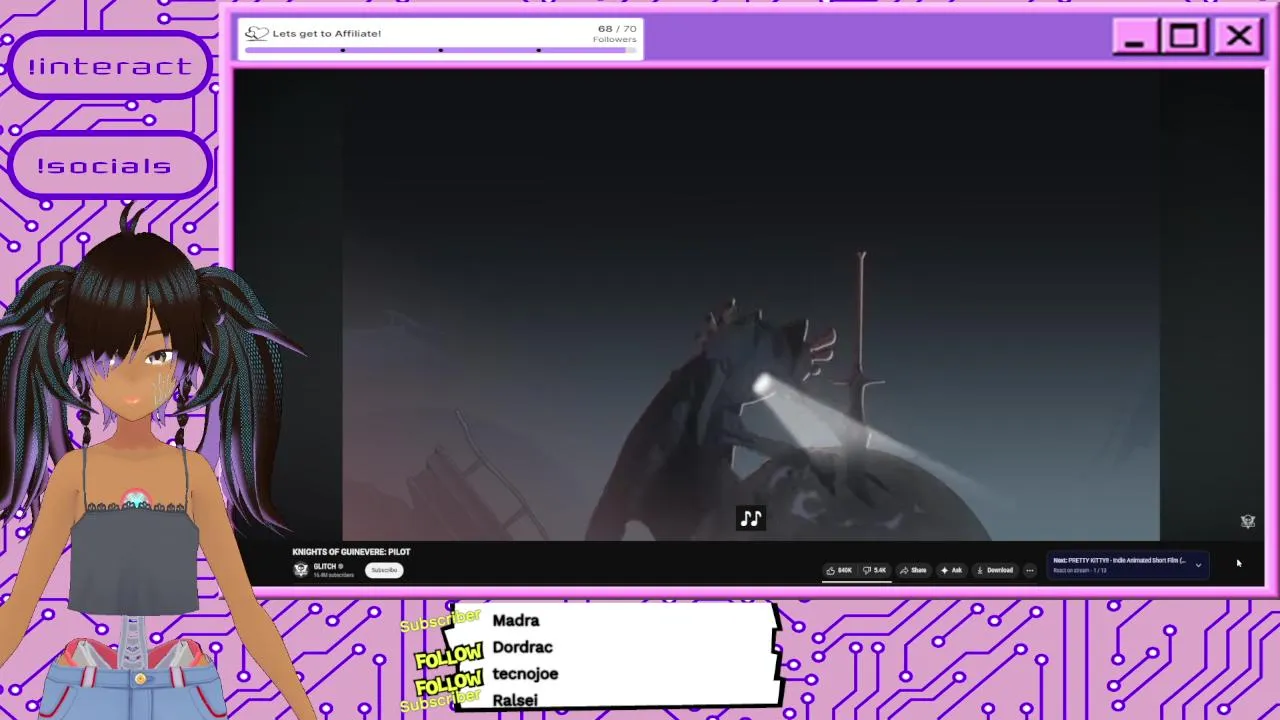The image size is (1280, 720).
Task: Like the video showing 840K likes
Action: [839, 570]
